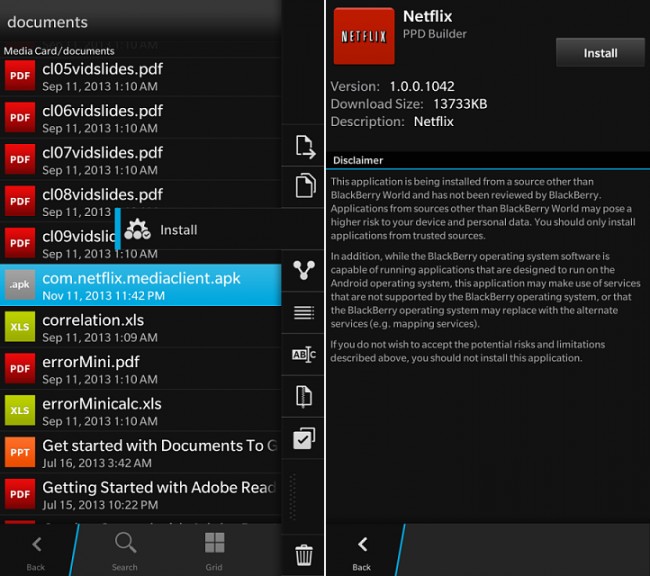This screenshot has width=650, height=576.
Task: Open correlation.xls
Action: [141, 328]
